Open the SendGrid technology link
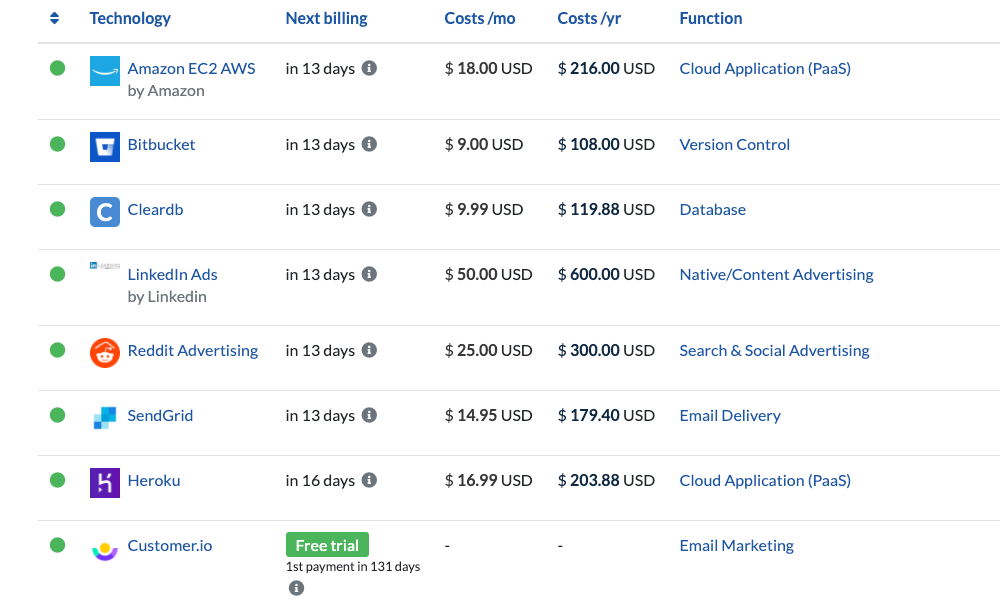The width and height of the screenshot is (1000, 600). (x=160, y=416)
